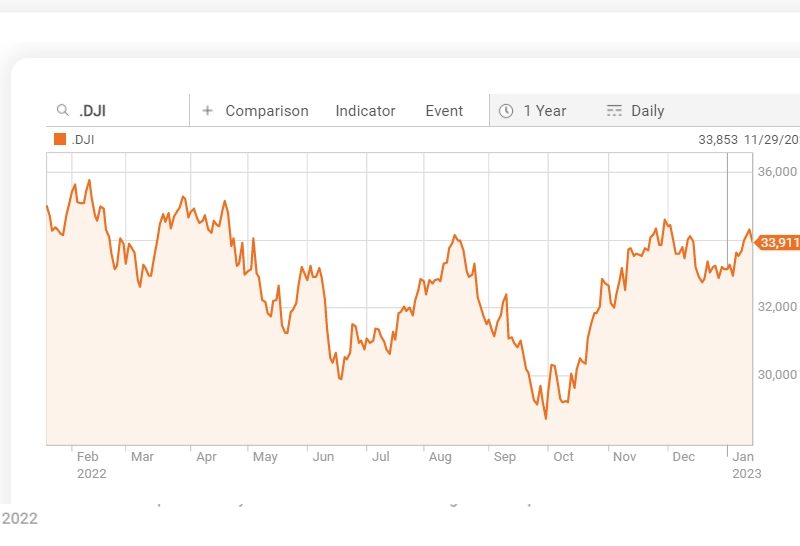Click the orange 33,911 current price tag
The width and height of the screenshot is (800, 546).
pyautogui.click(x=778, y=242)
